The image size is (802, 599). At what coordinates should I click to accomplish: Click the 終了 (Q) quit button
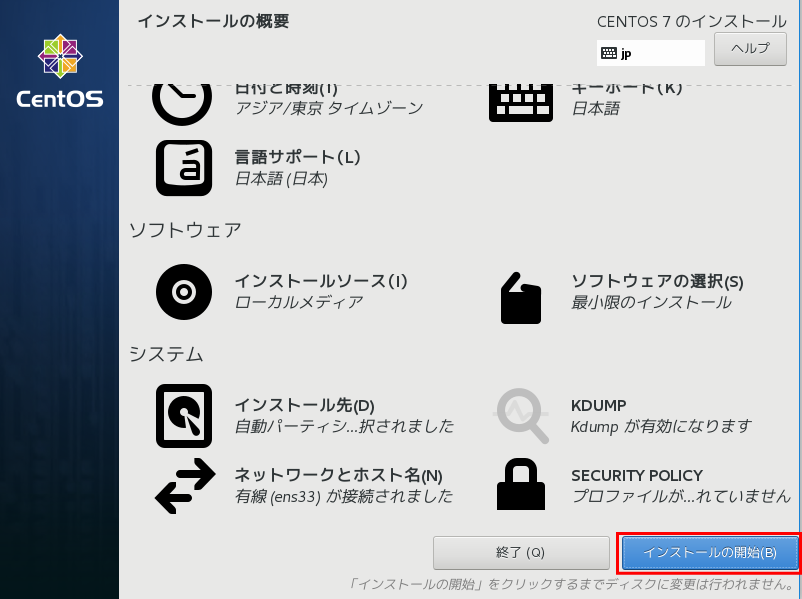tap(521, 553)
